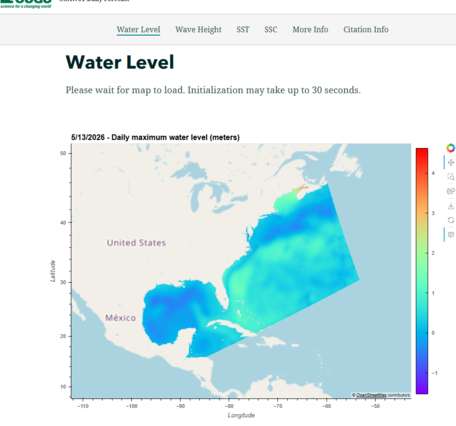Click the México map label
This screenshot has width=456, height=426.
click(x=121, y=318)
